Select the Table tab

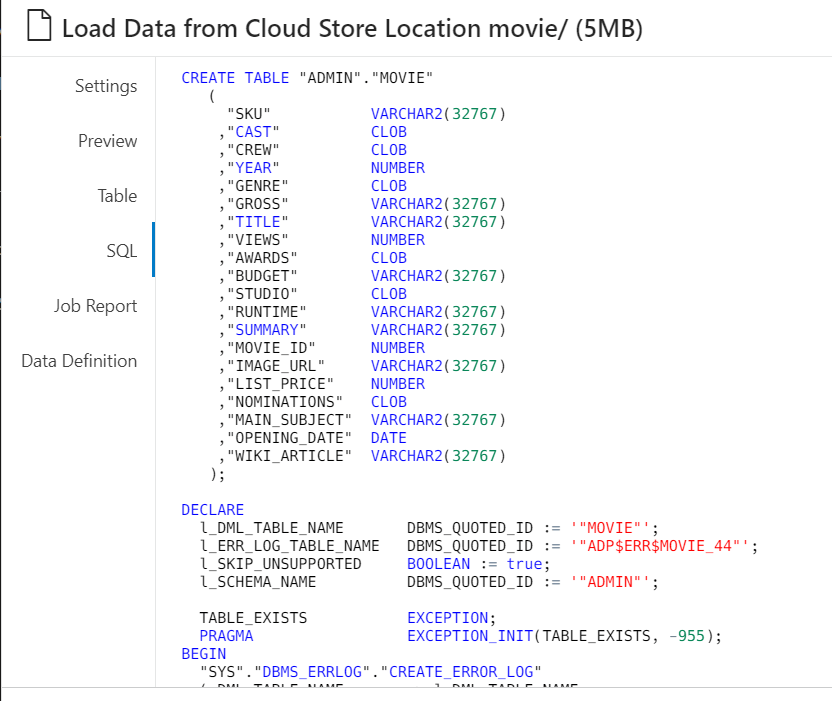(x=117, y=196)
